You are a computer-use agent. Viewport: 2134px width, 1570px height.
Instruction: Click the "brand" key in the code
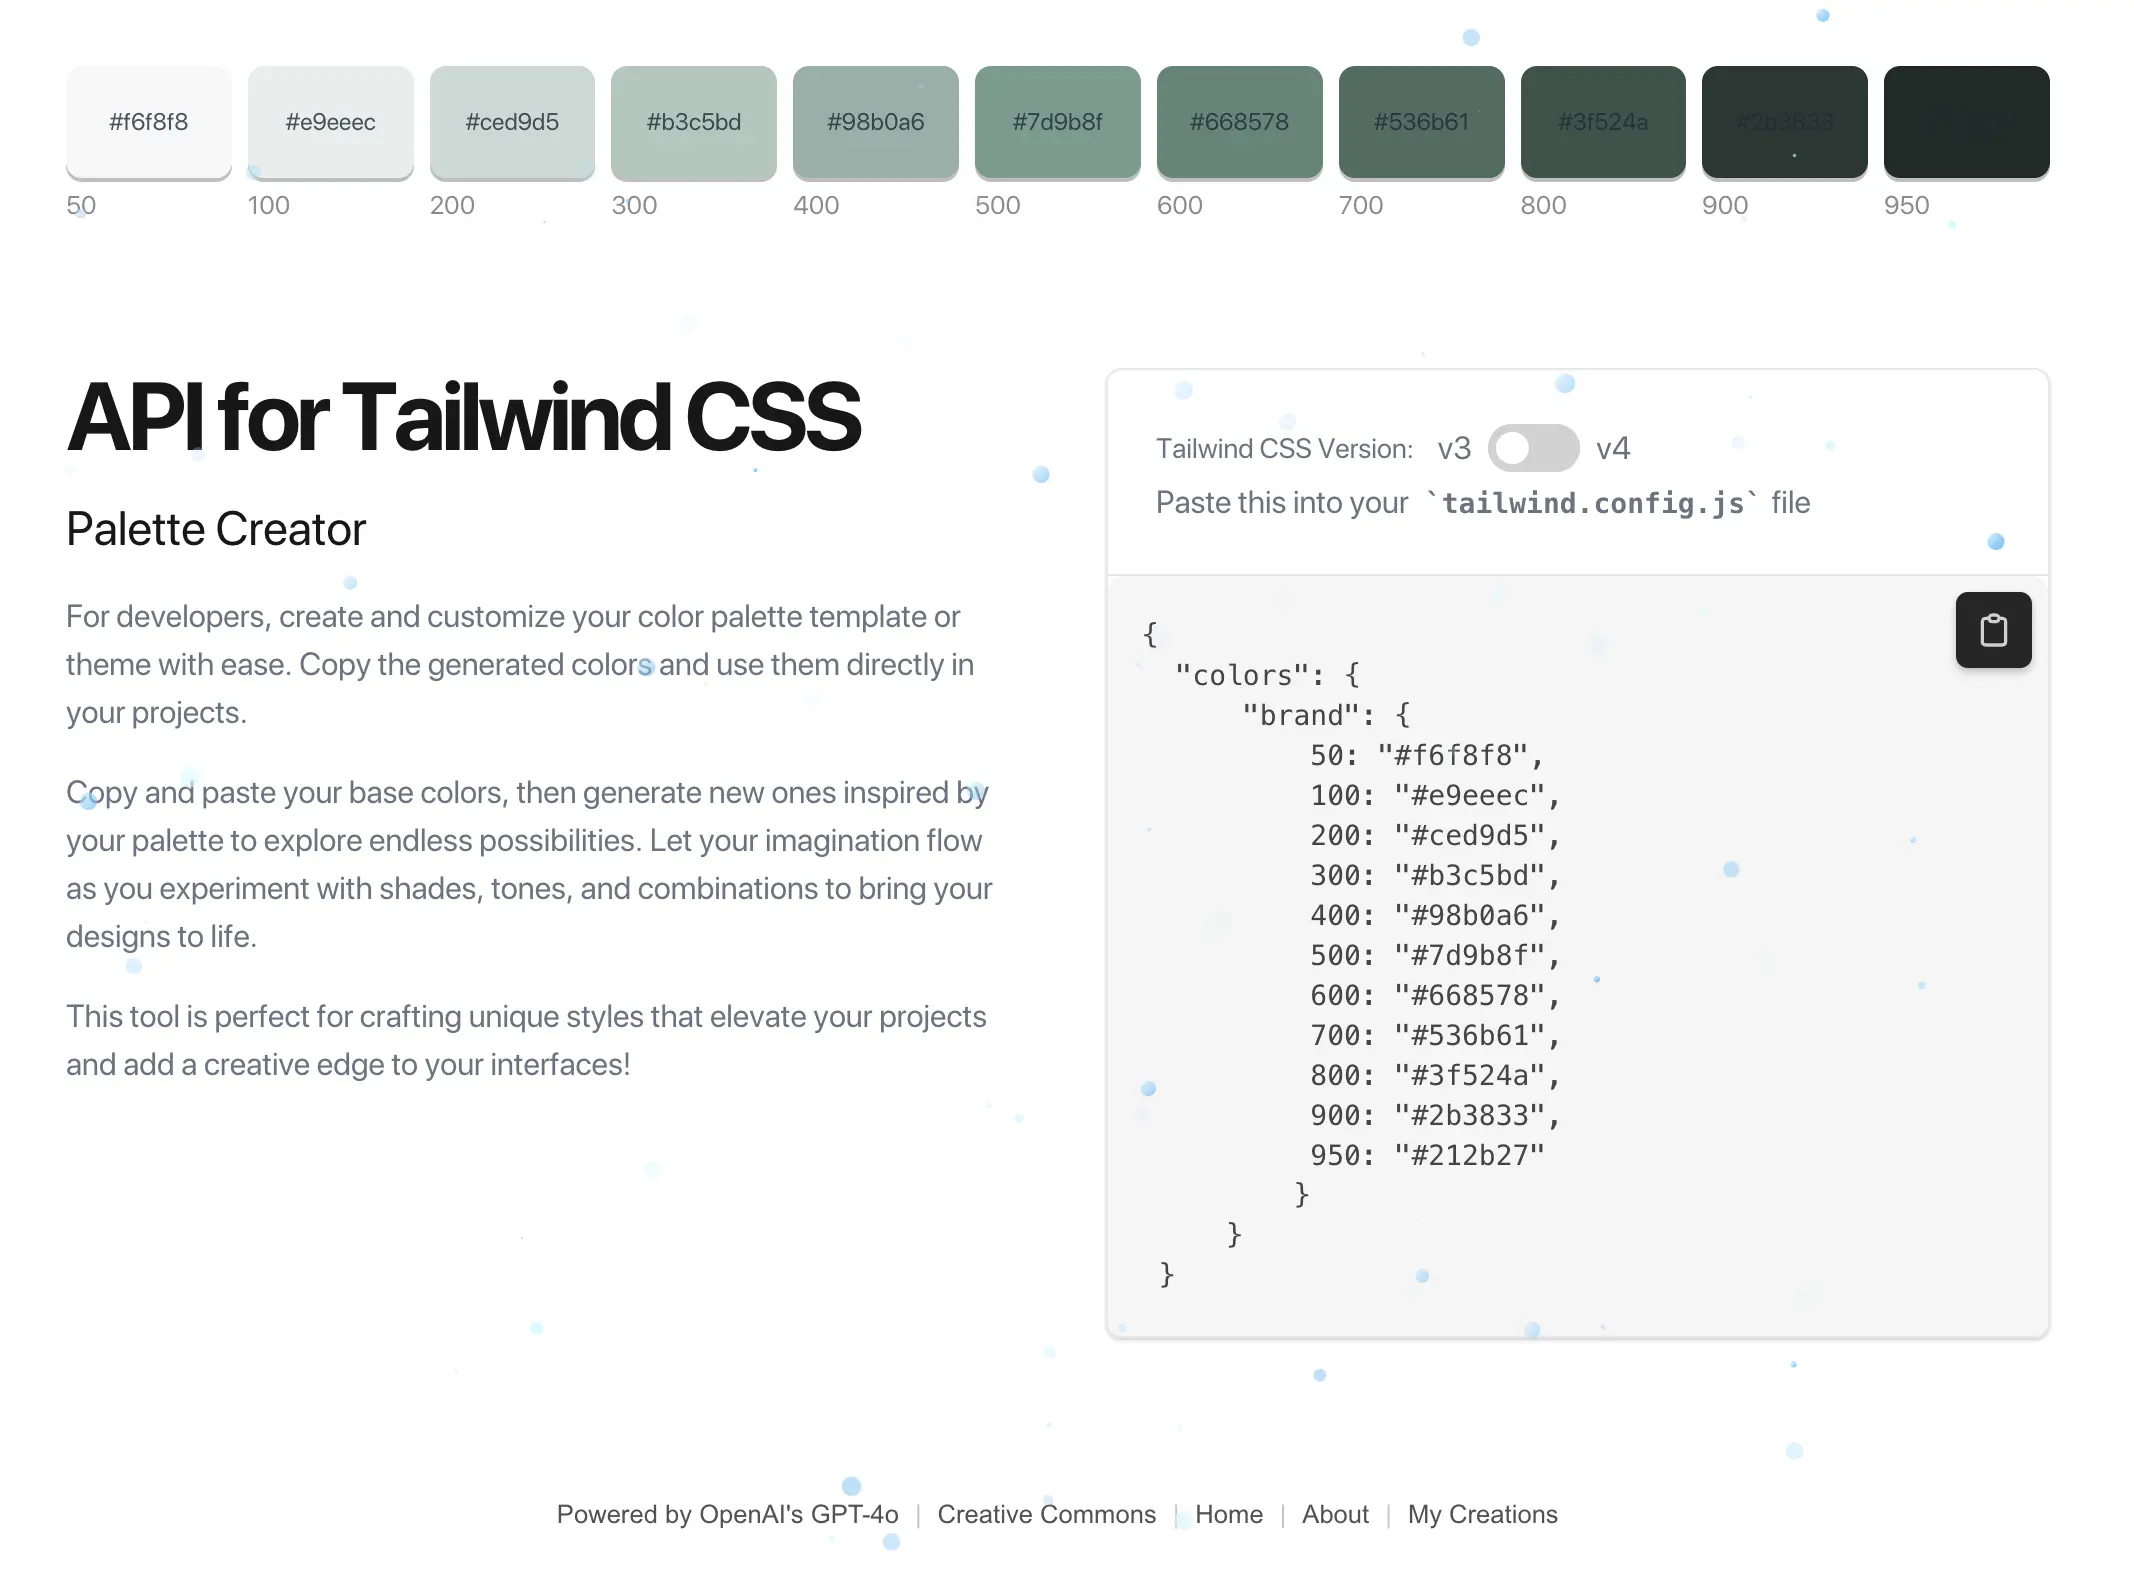point(1300,715)
